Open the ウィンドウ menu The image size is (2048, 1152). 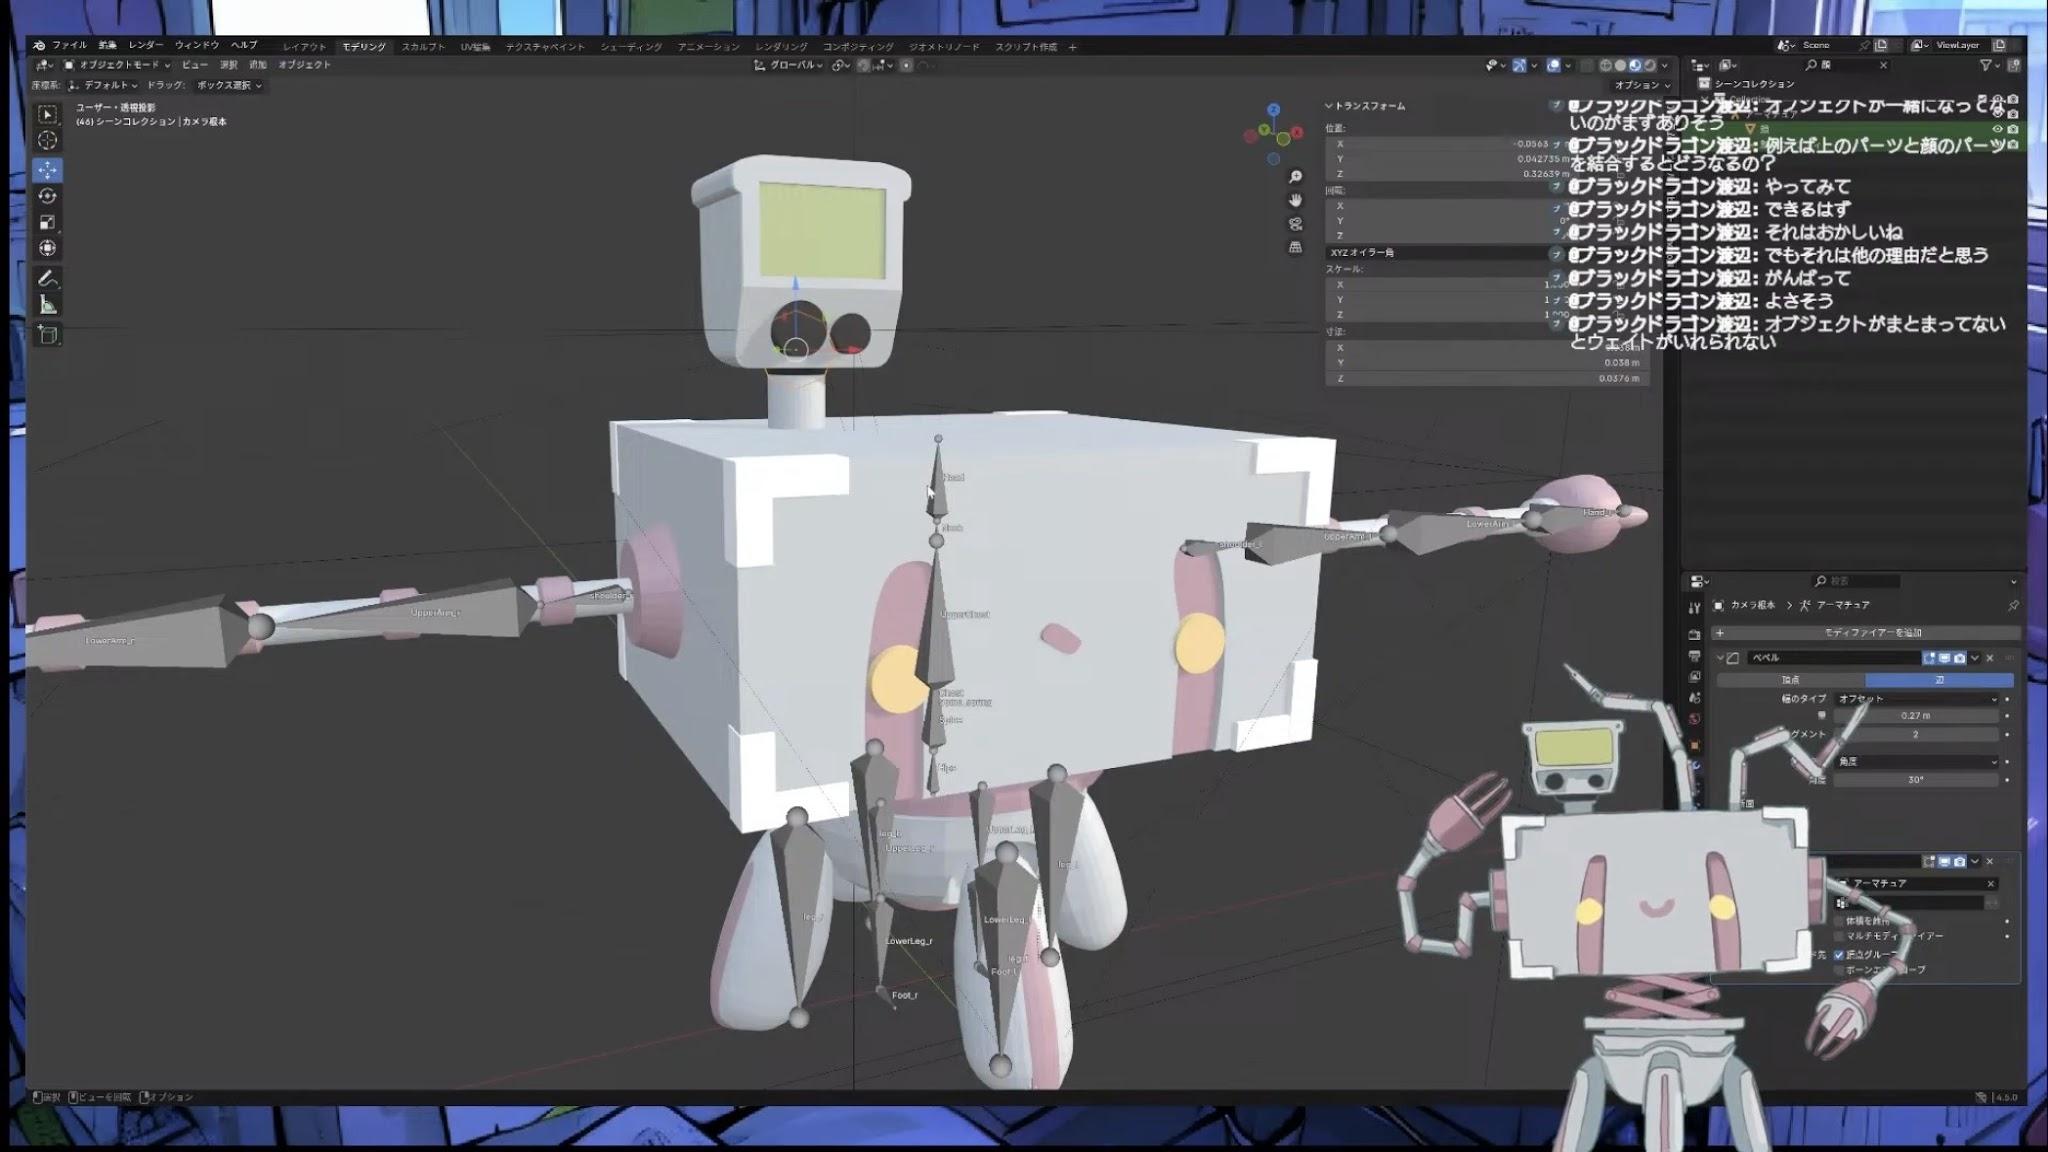[x=196, y=45]
